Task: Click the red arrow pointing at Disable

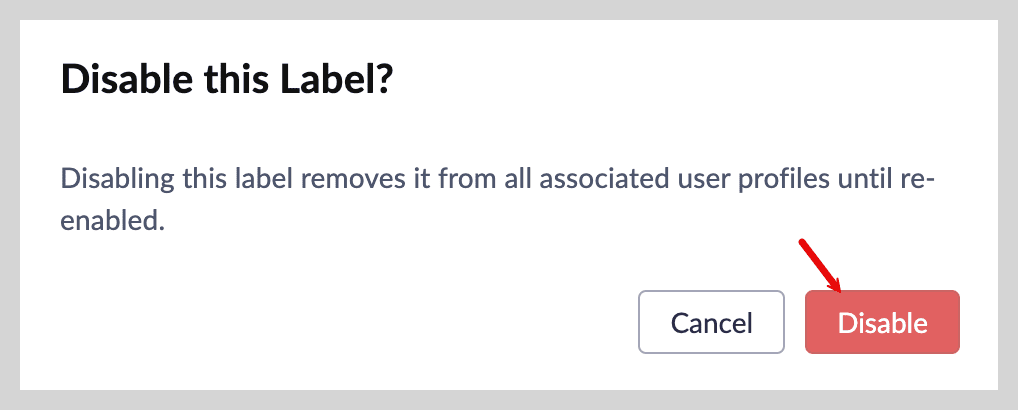Action: click(820, 264)
